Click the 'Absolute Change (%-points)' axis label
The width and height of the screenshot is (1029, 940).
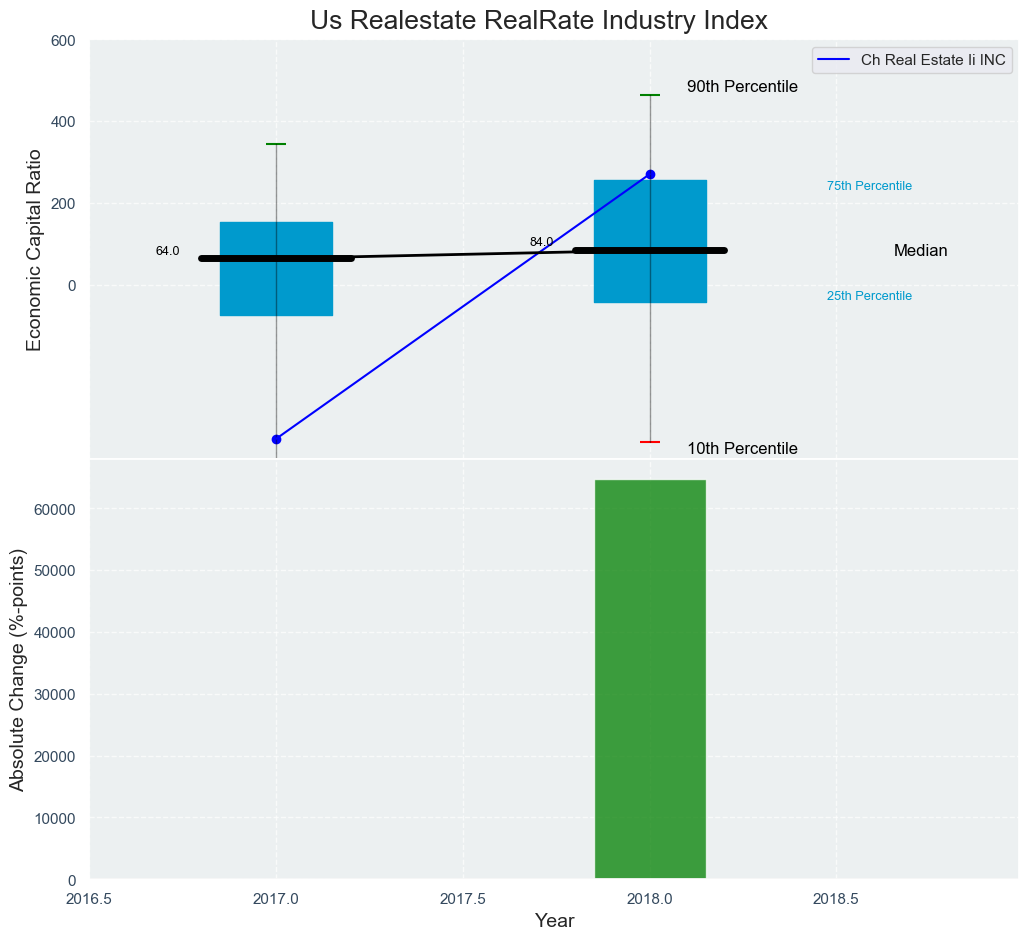tap(17, 670)
